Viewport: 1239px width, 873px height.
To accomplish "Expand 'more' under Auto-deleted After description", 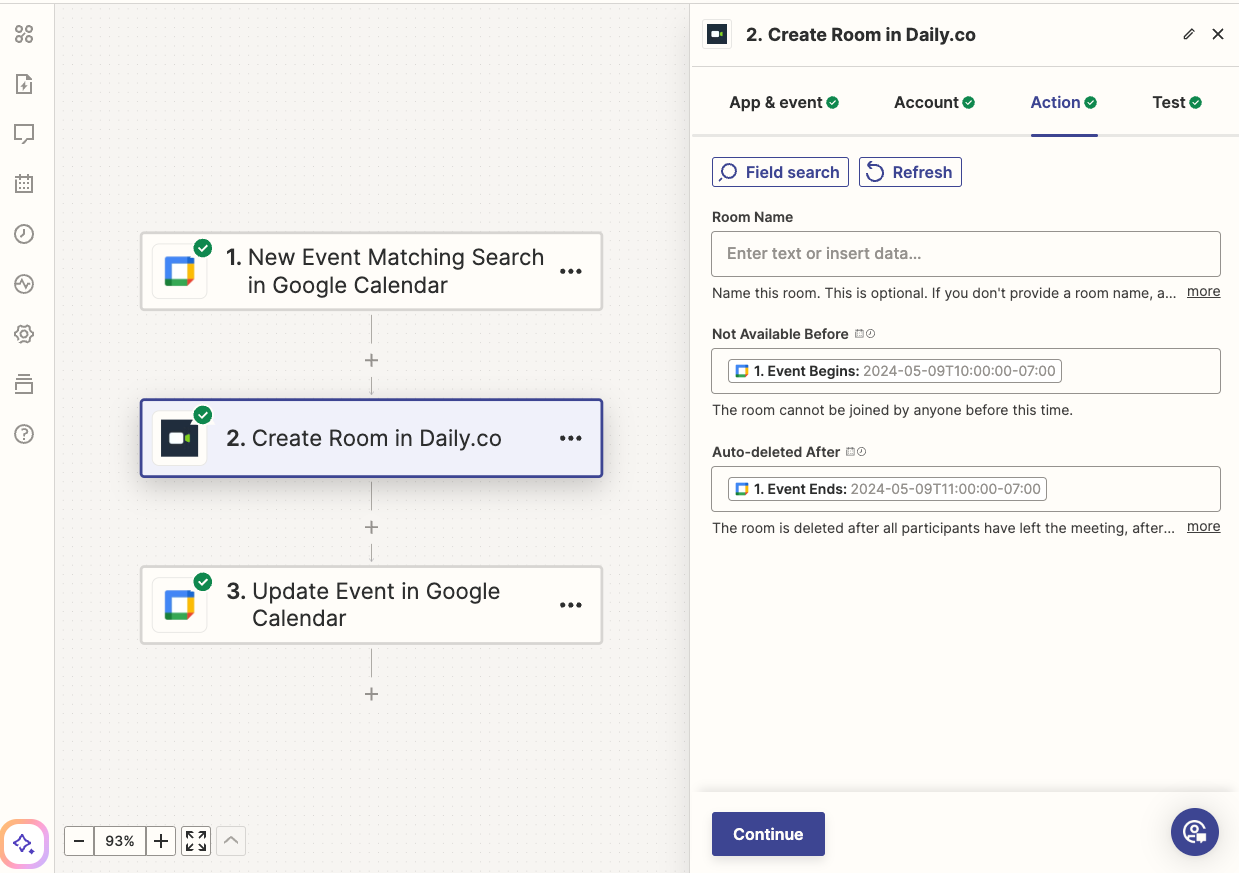I will tap(1203, 527).
